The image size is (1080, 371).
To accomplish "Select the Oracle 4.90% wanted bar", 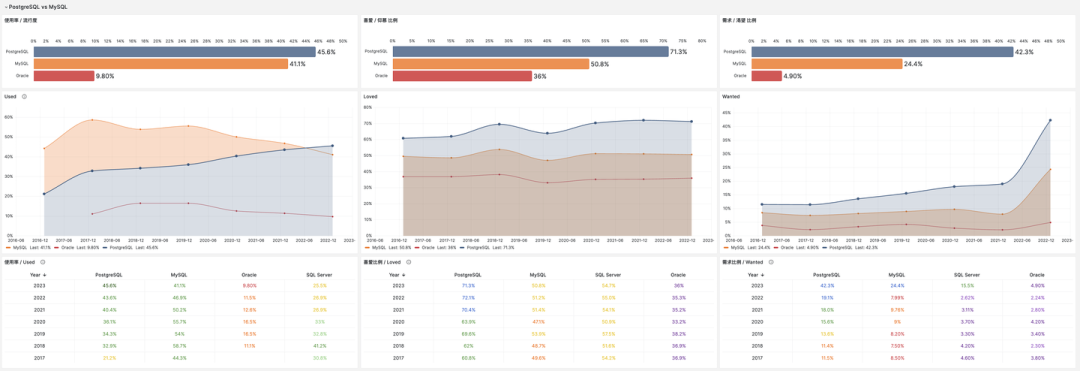I will pos(767,76).
